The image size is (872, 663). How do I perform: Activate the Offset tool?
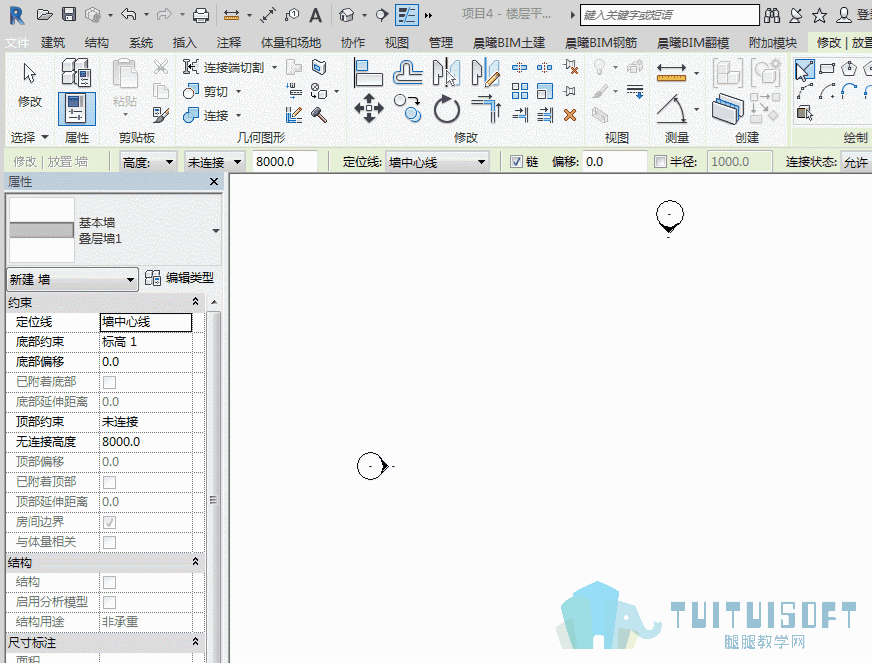408,72
